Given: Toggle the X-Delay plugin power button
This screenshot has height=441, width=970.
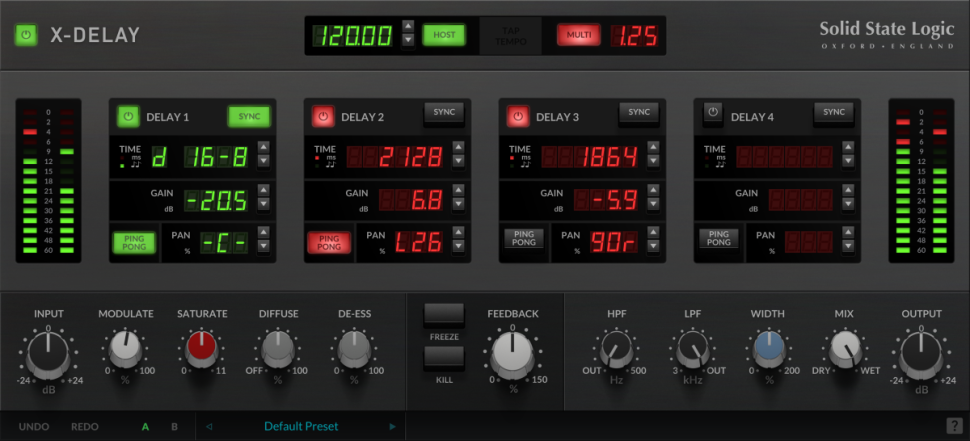Looking at the screenshot, I should (25, 35).
